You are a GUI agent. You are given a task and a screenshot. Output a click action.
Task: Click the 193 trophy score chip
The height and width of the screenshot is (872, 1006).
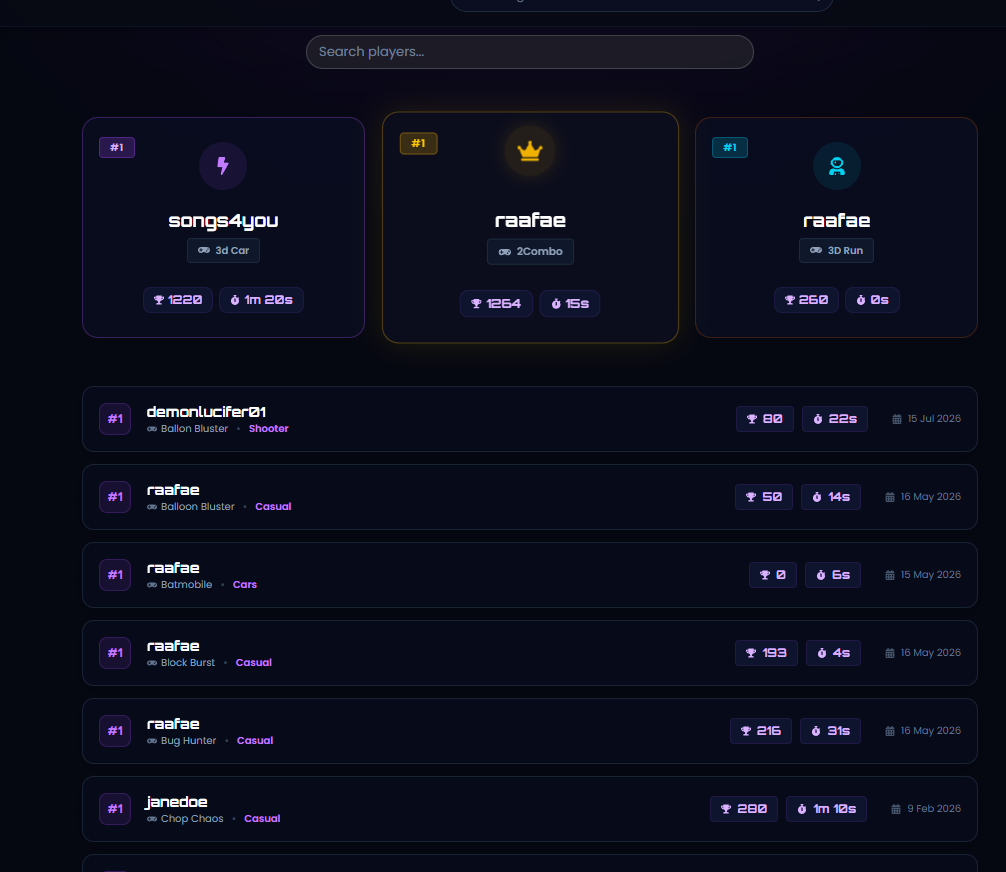tap(766, 653)
